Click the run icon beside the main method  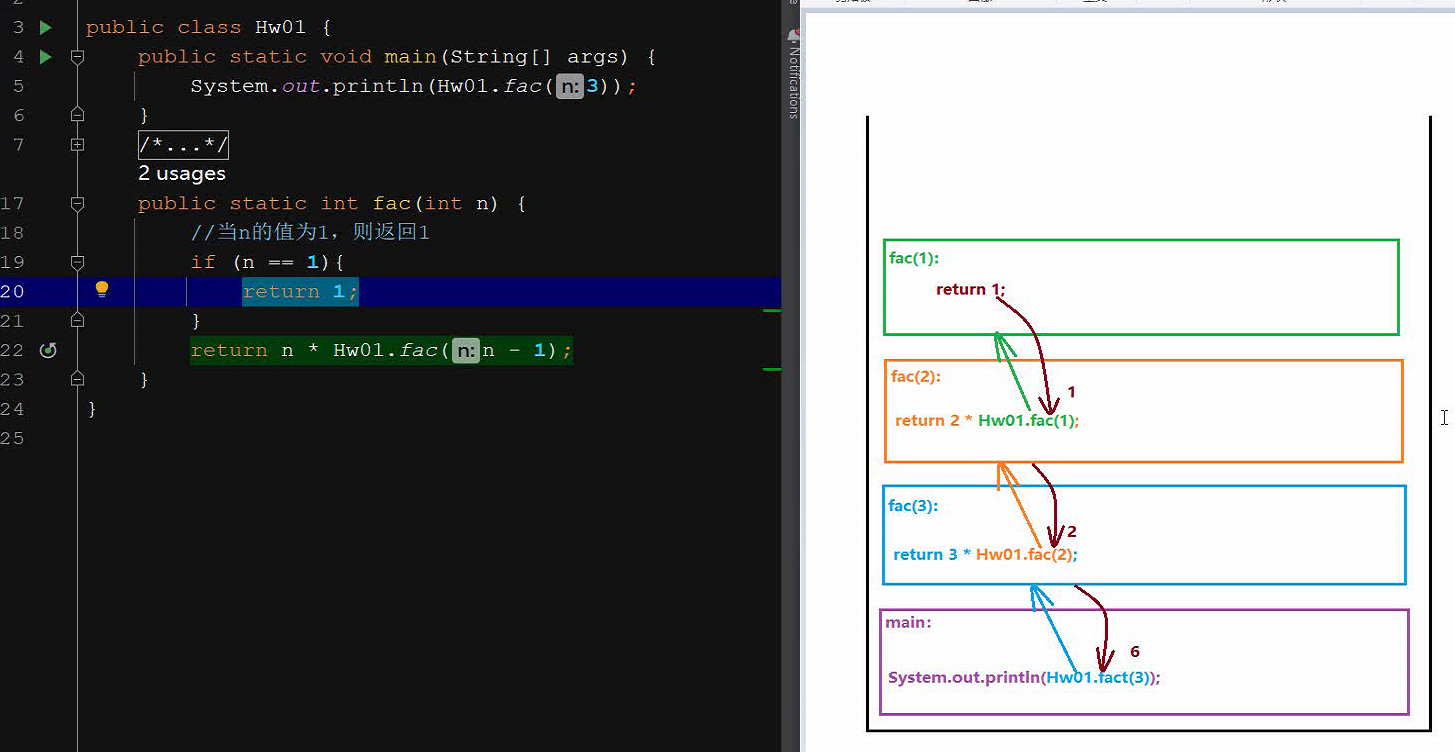click(45, 57)
